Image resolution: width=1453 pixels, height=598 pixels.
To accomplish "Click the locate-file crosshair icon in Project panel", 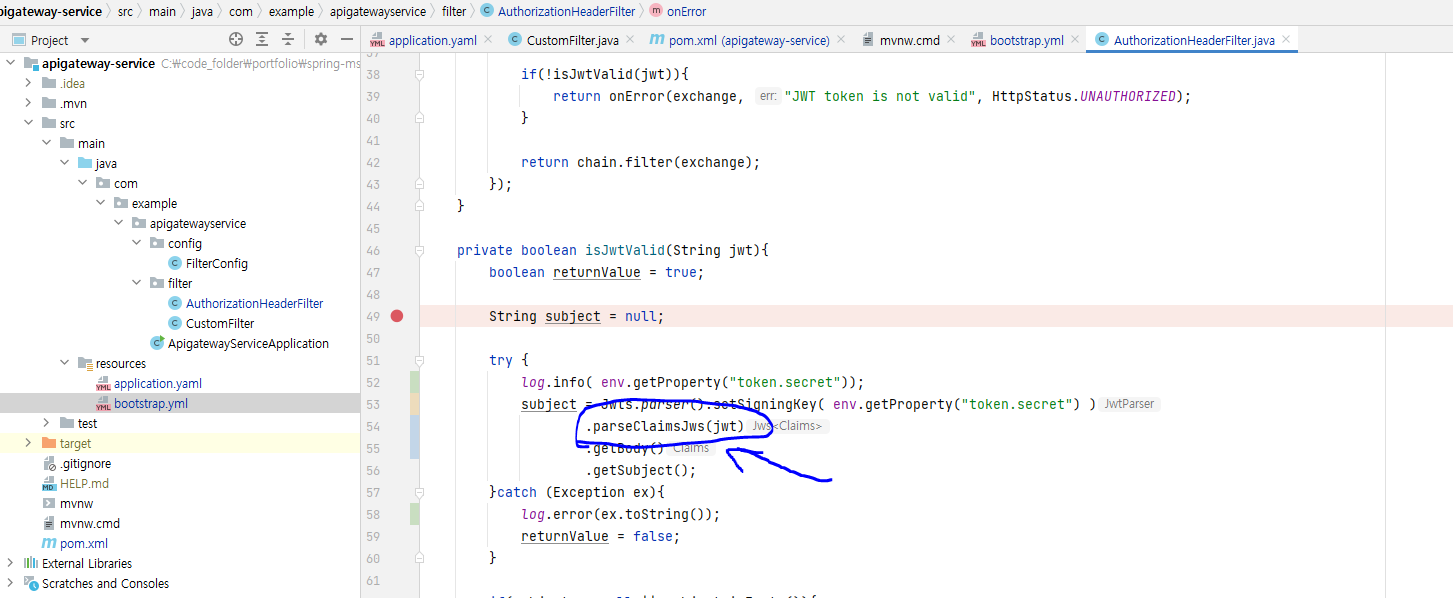I will 236,40.
